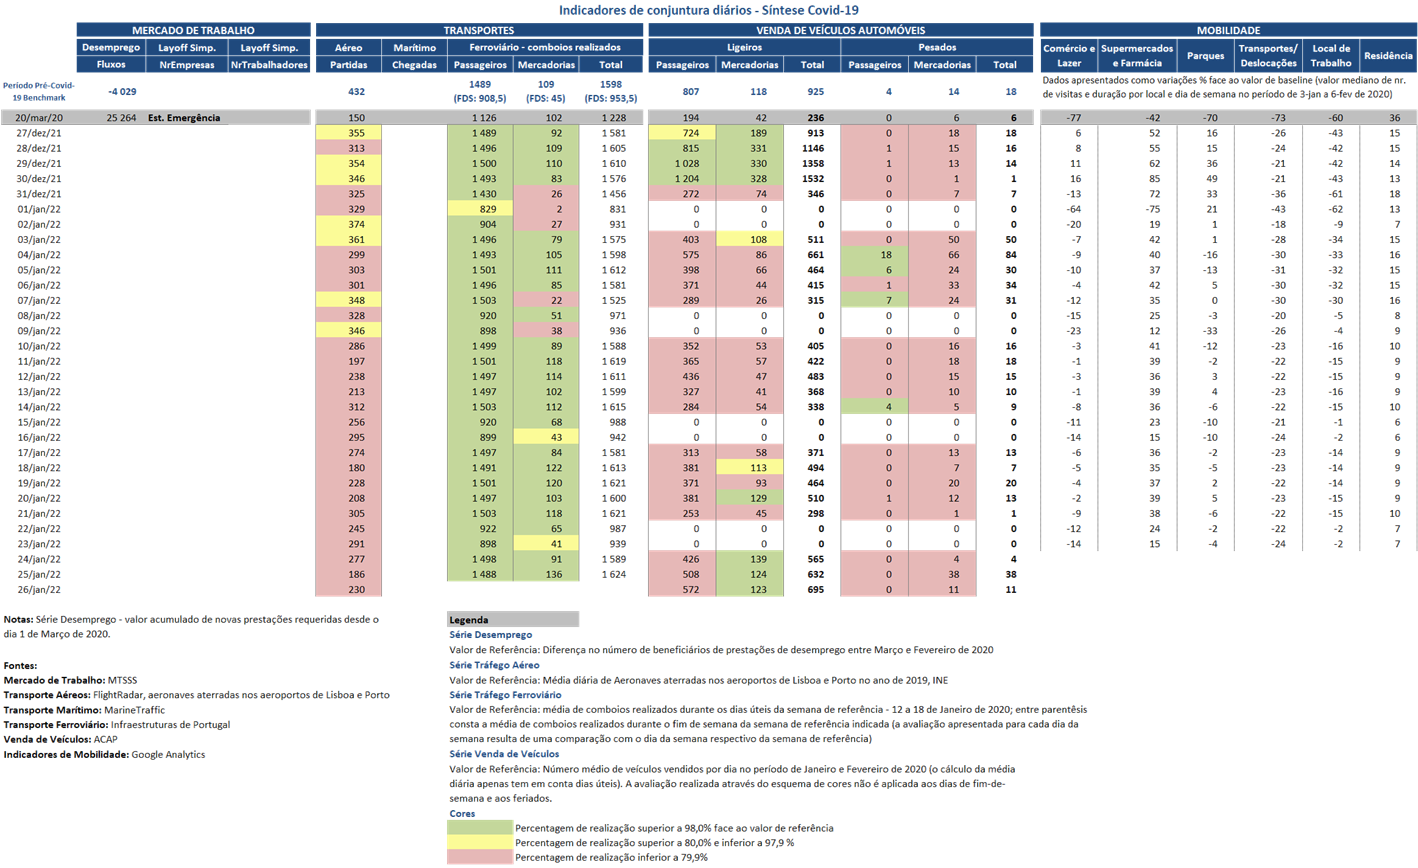This screenshot has width=1418, height=868.
Task: Click the Chegadas subheader cell
Action: [x=414, y=64]
